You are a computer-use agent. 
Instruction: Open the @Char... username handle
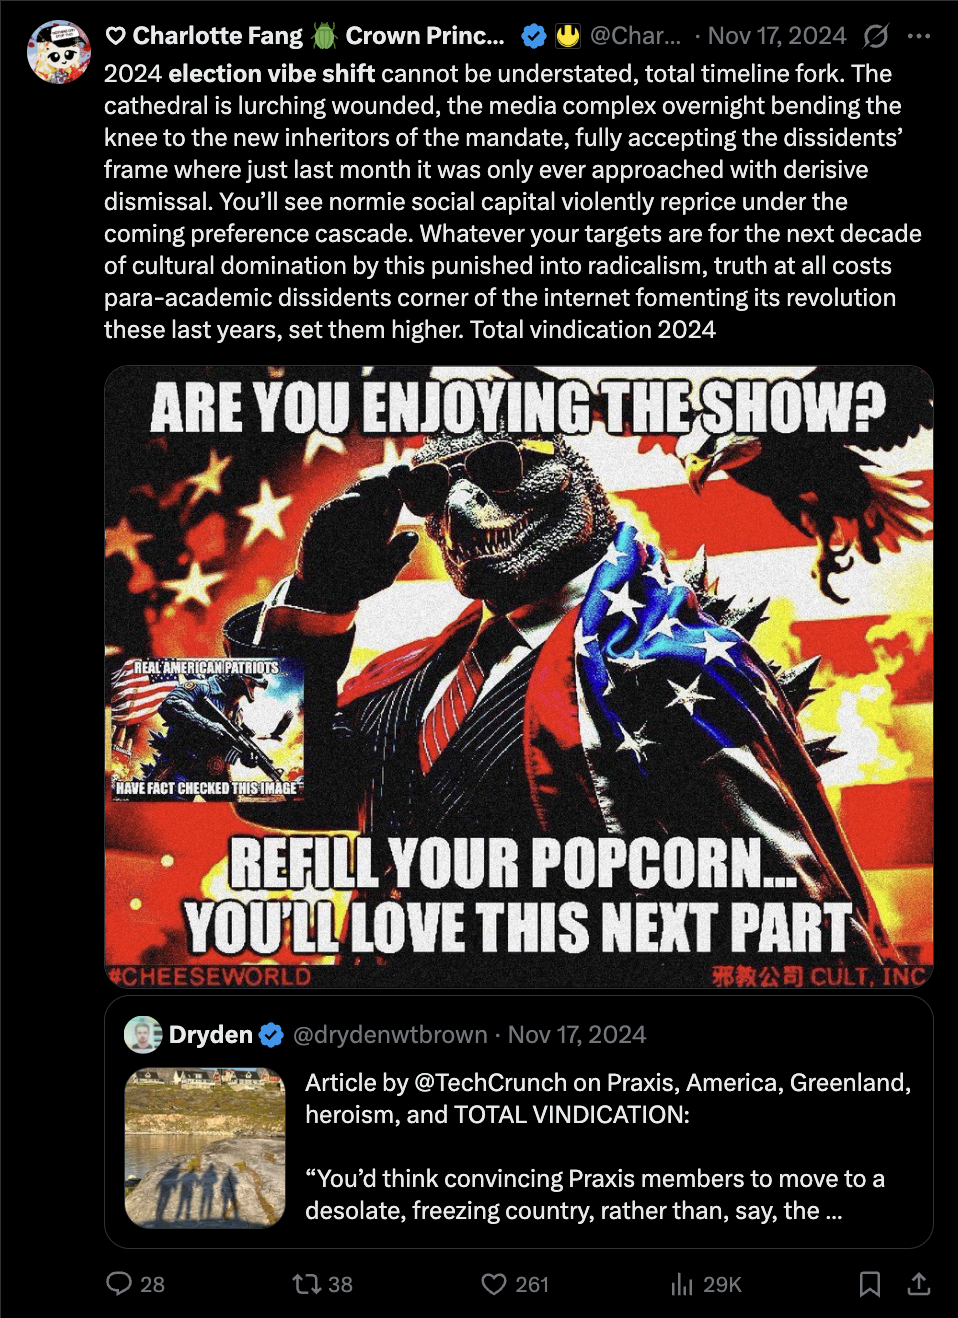click(636, 36)
